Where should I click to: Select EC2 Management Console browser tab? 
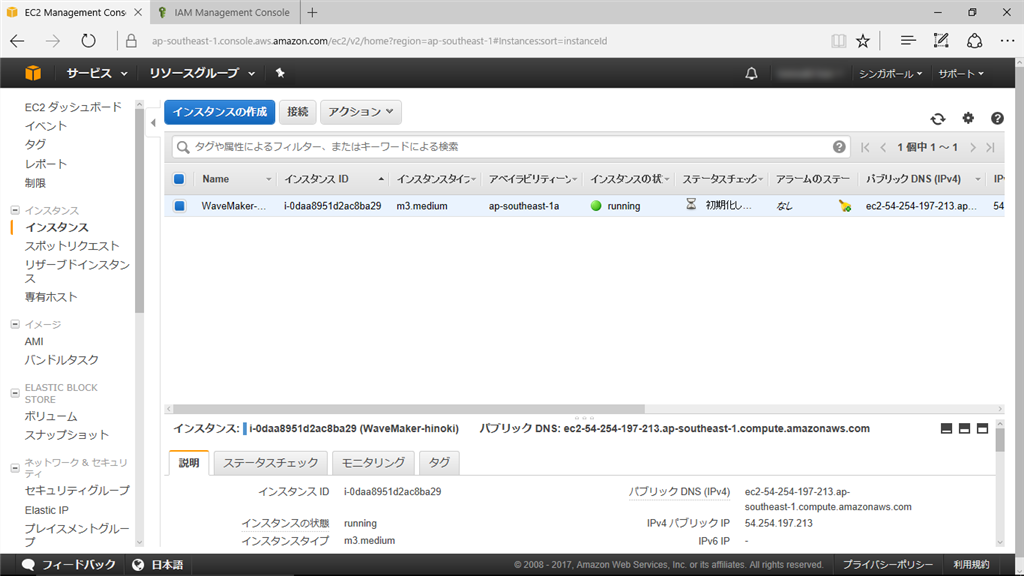pos(75,12)
